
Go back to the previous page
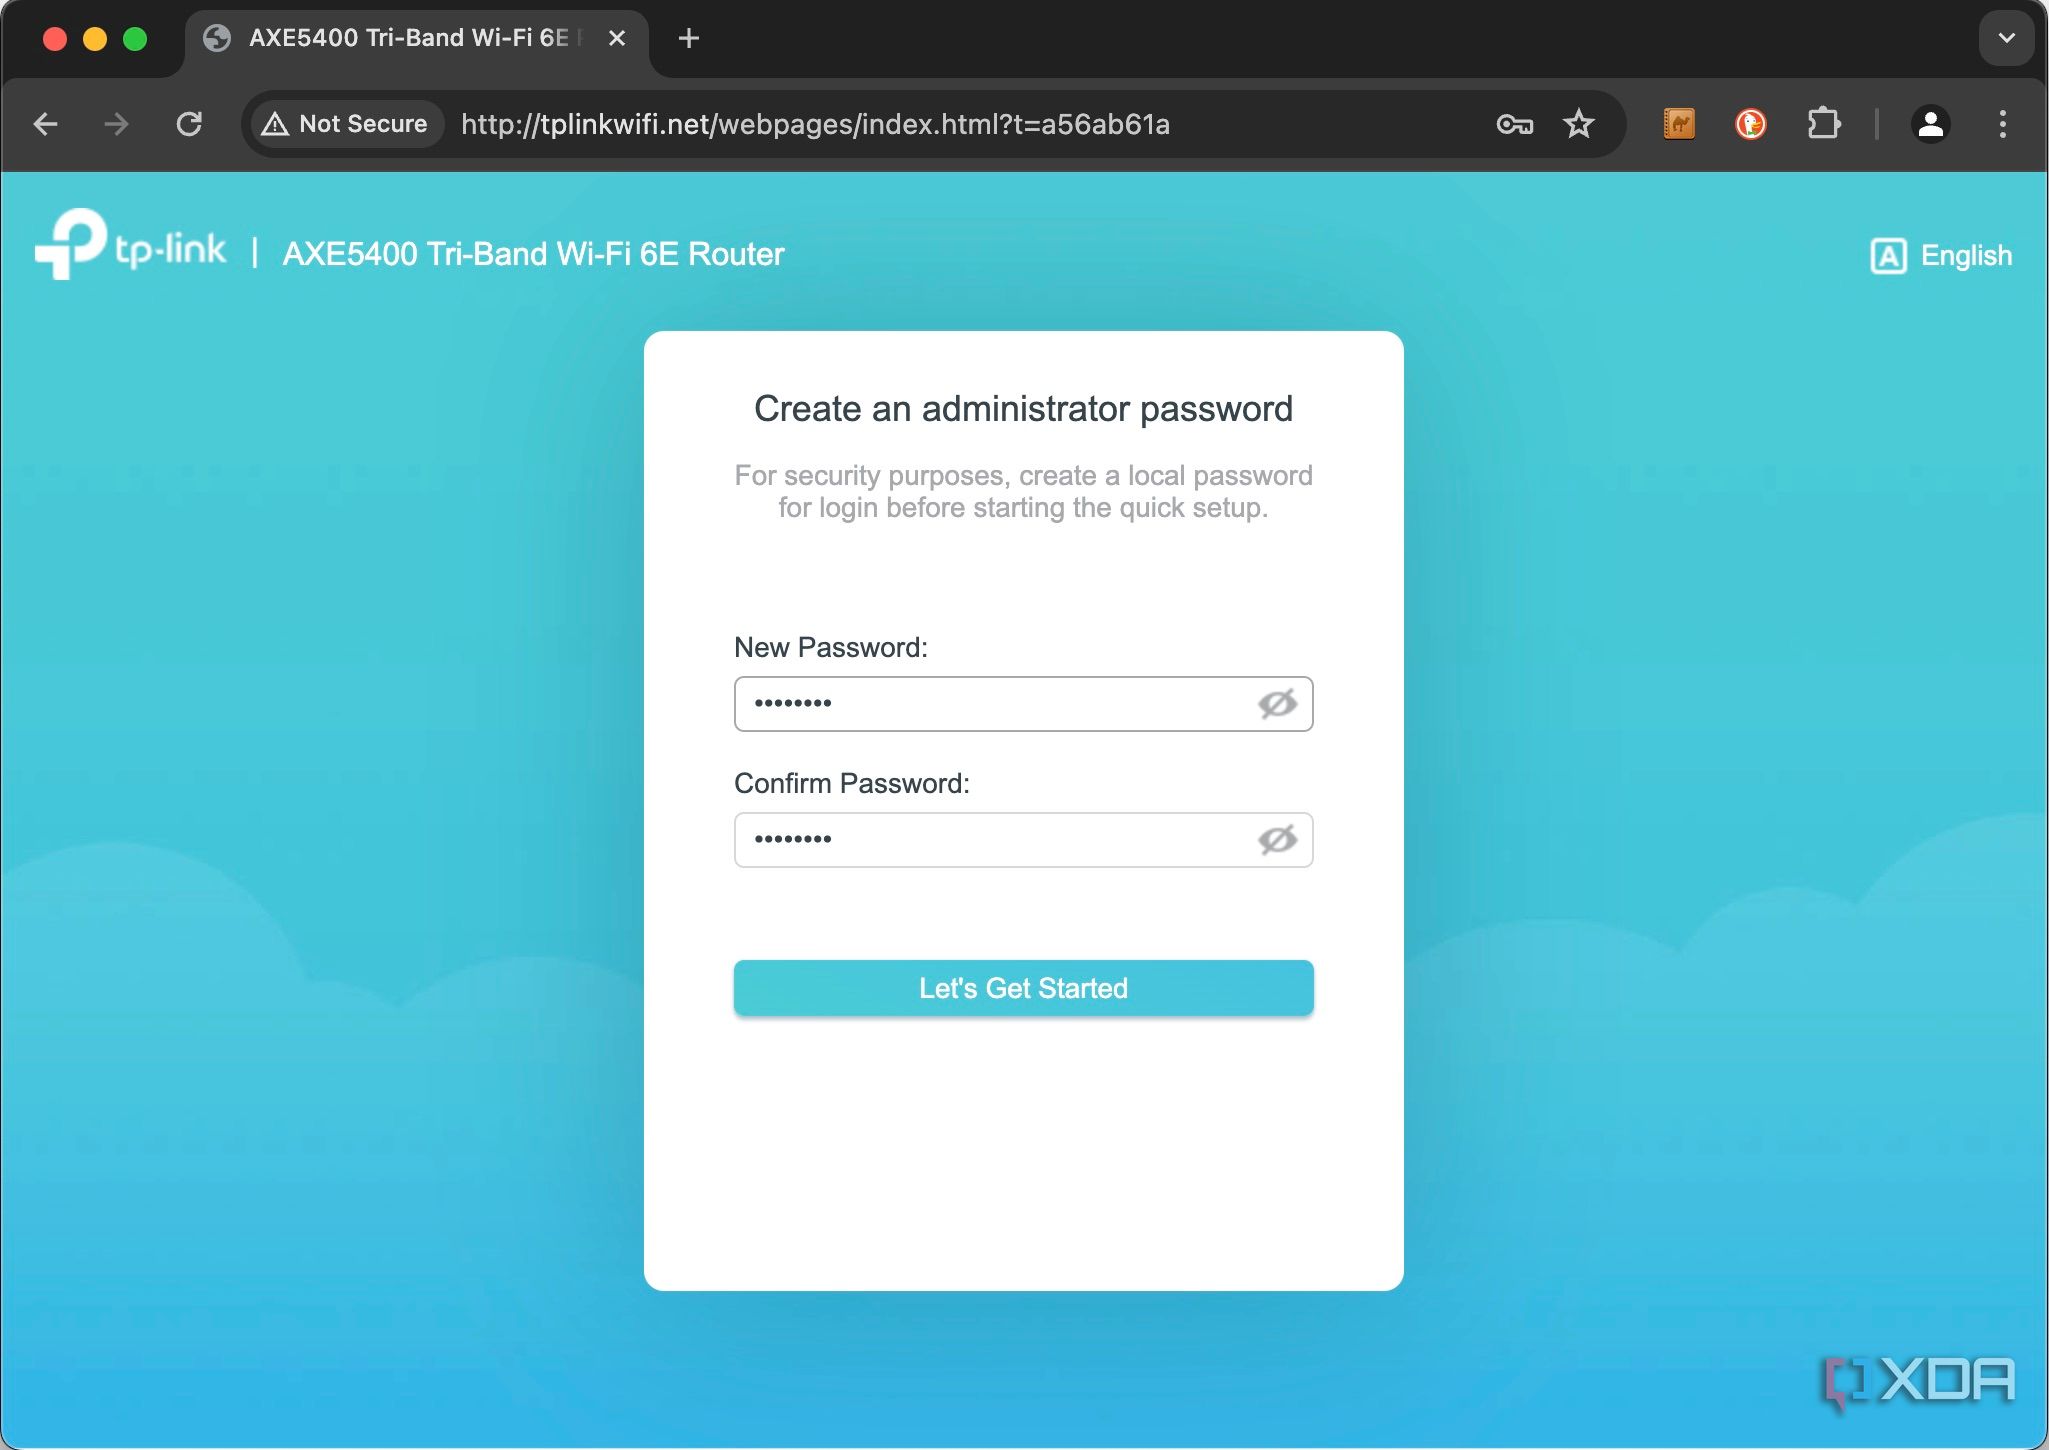click(x=46, y=124)
